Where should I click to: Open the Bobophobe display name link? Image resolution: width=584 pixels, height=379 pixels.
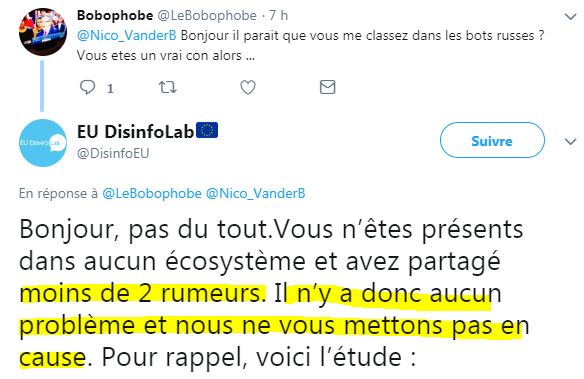(x=115, y=15)
